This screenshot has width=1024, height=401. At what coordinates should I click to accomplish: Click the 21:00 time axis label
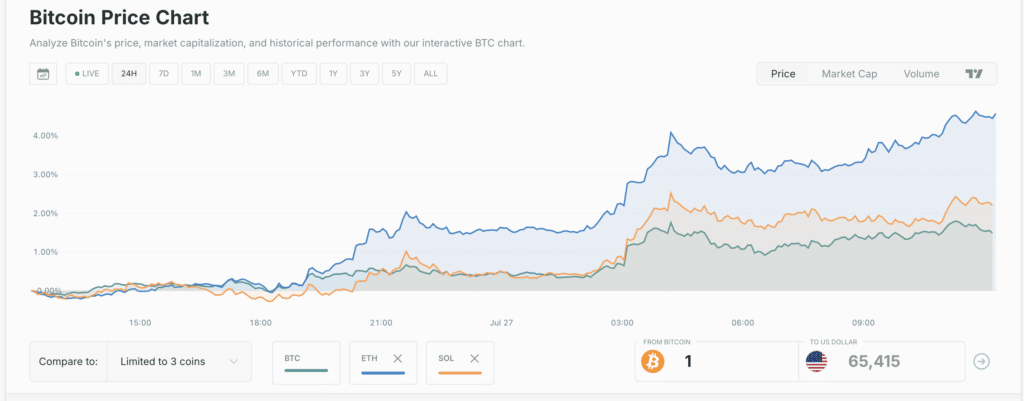[381, 322]
